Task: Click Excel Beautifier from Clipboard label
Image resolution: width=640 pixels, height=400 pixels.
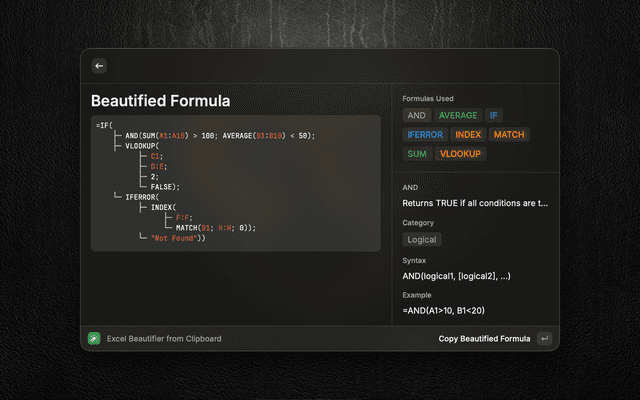Action: (164, 339)
